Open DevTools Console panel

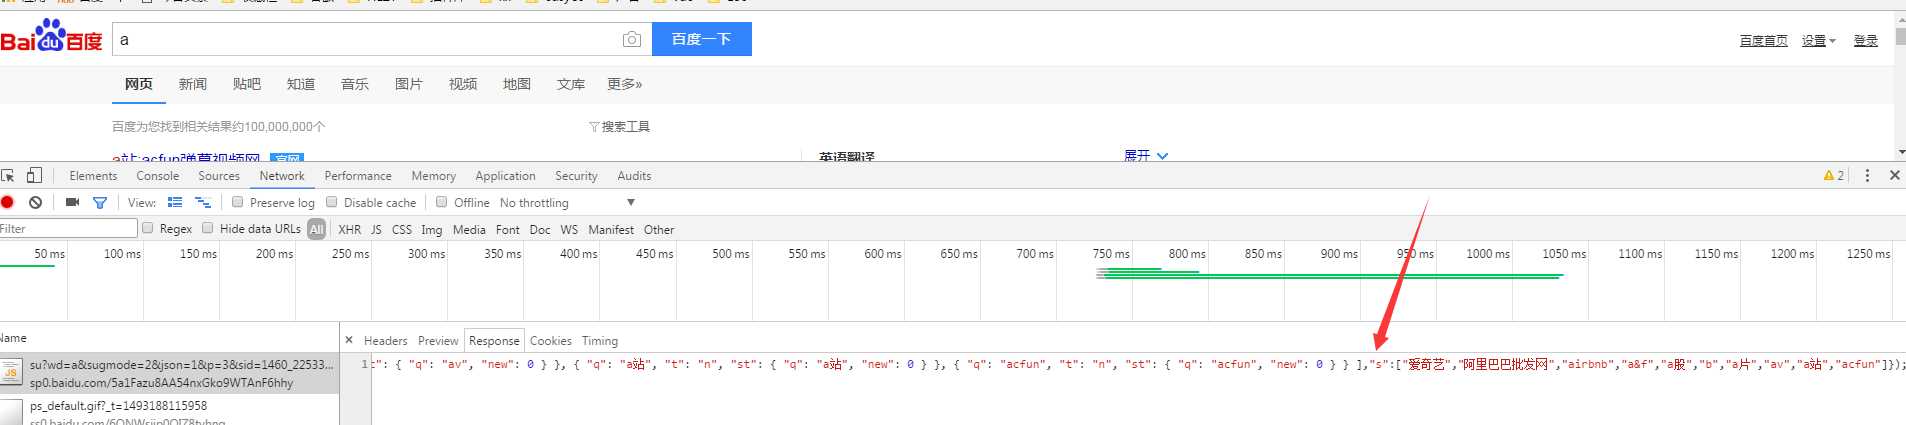point(158,176)
